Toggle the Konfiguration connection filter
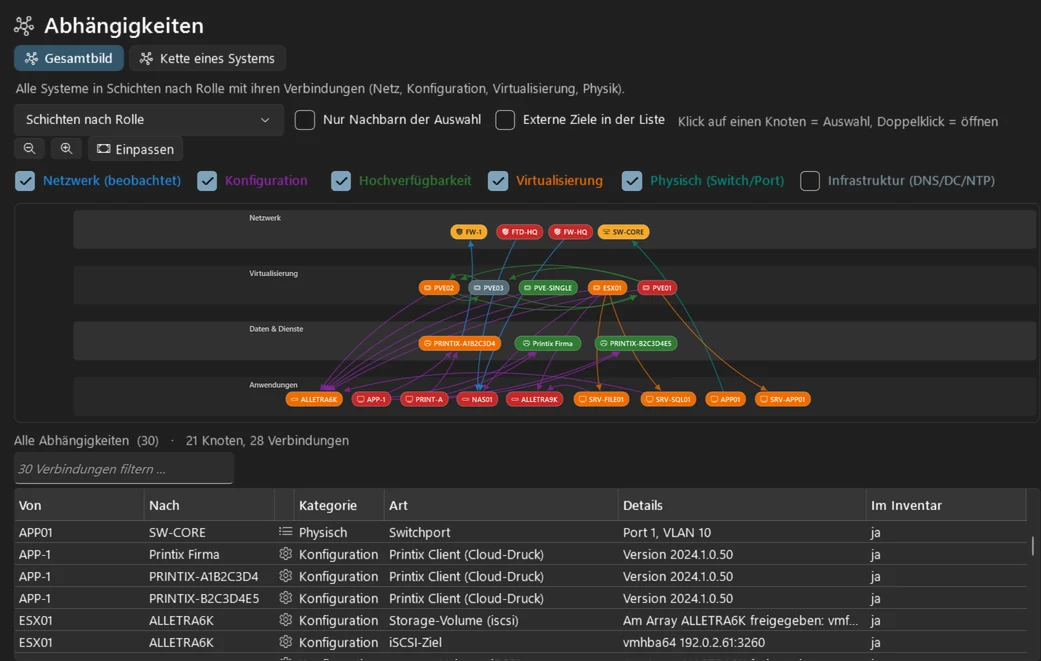Viewport: 1041px width, 661px height. [207, 181]
